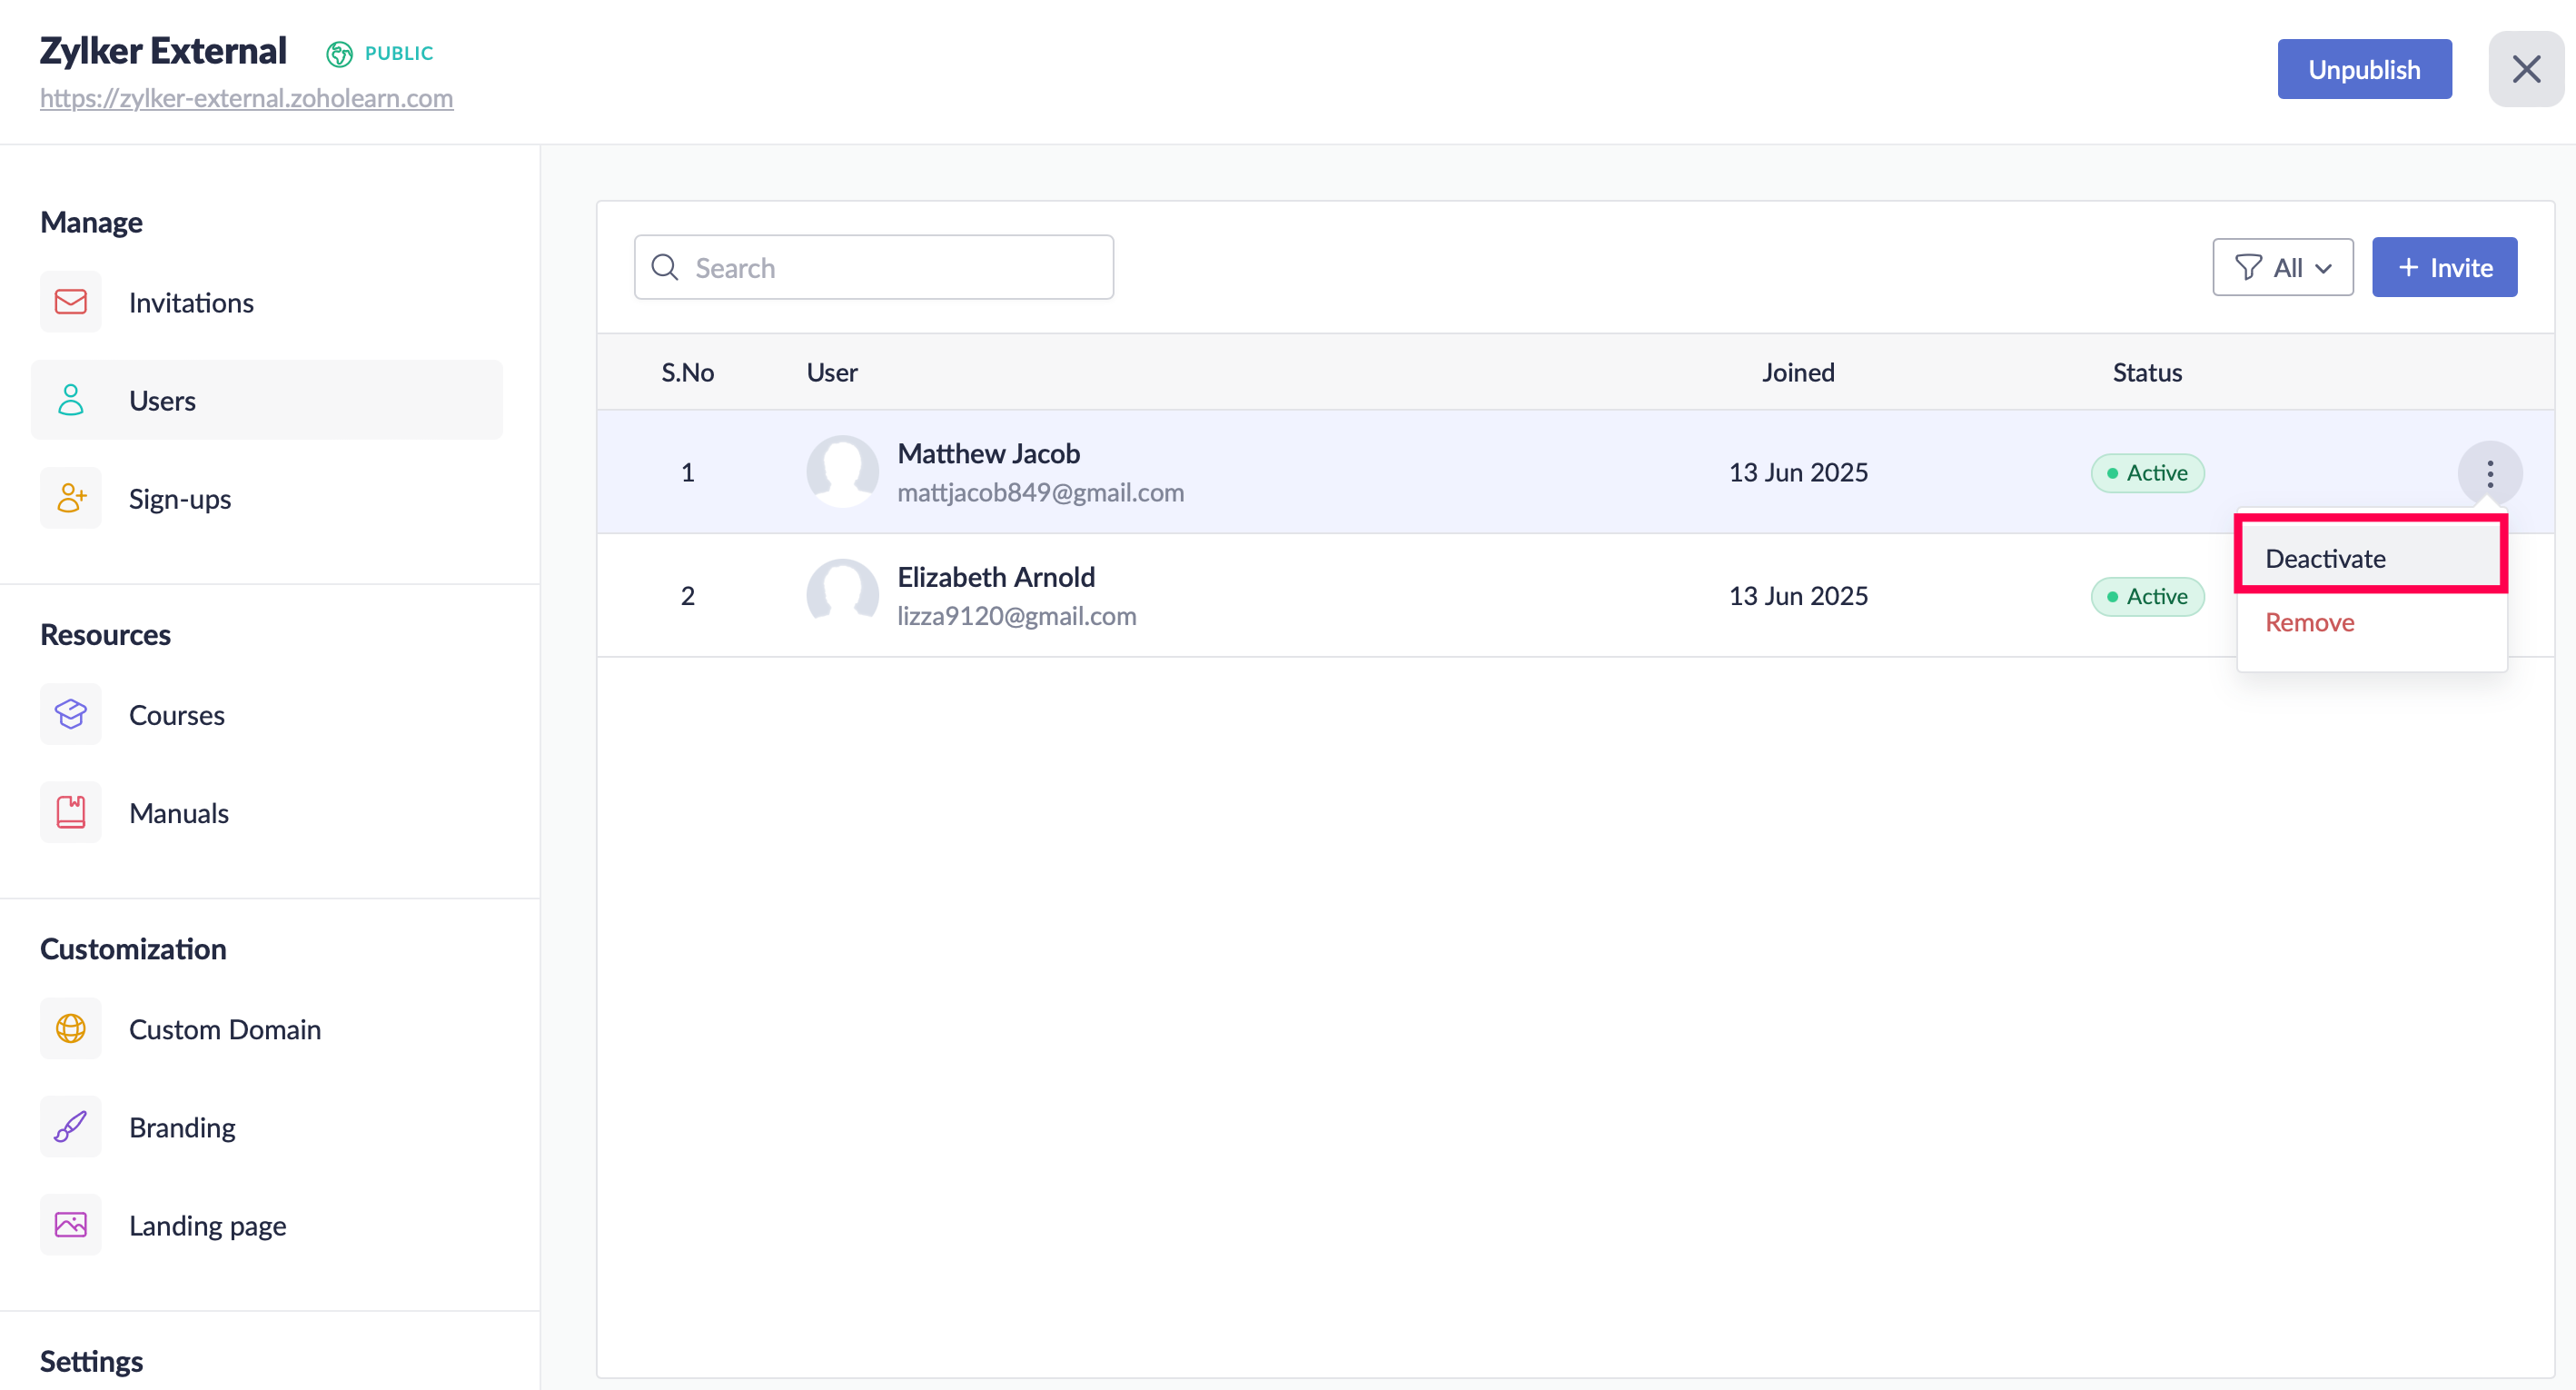Click the Branding paintbrush icon
The width and height of the screenshot is (2576, 1390).
pyautogui.click(x=70, y=1126)
